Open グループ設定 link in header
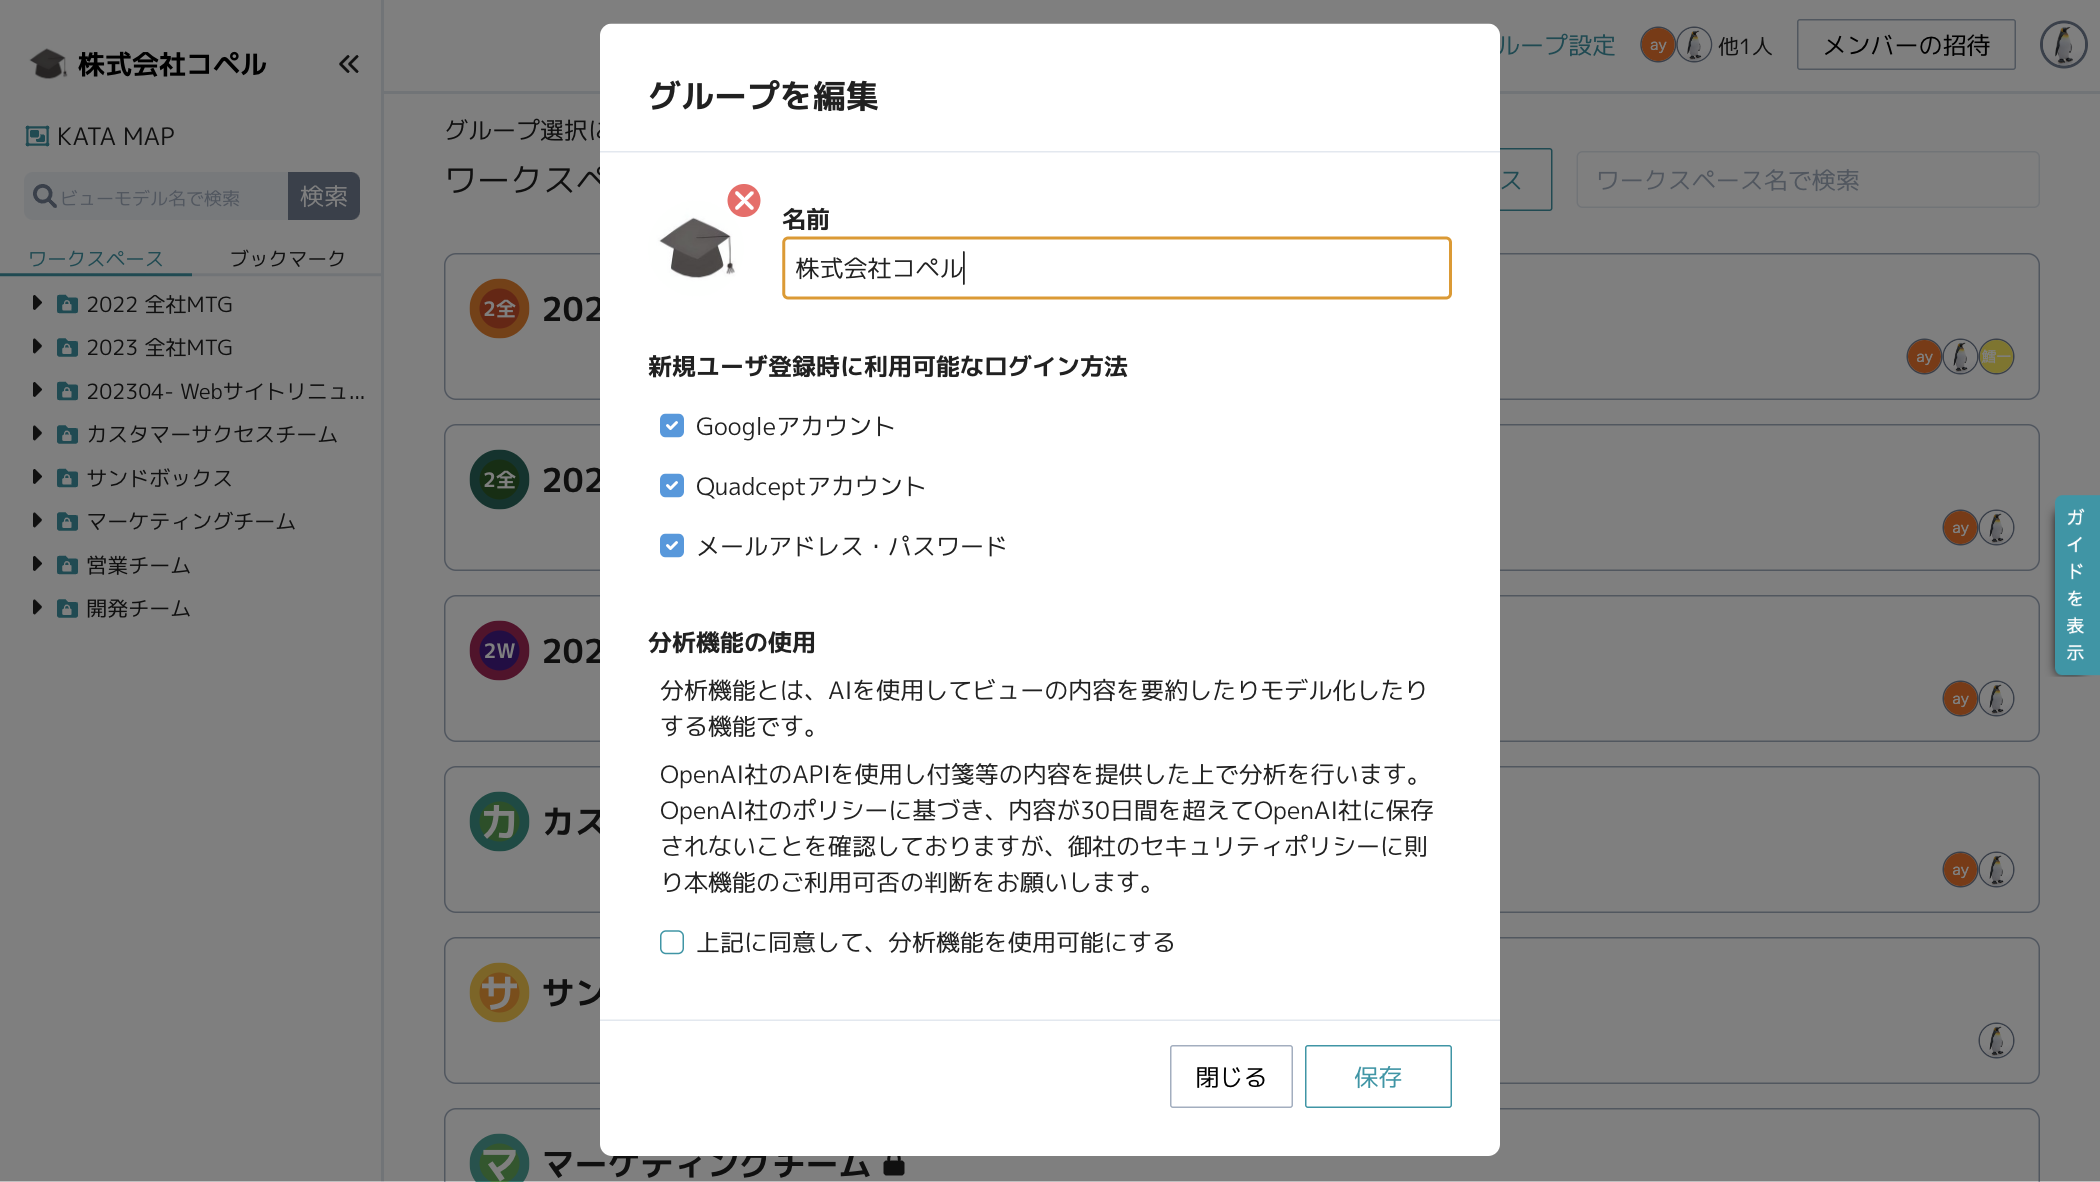2100x1182 pixels. 1557,45
